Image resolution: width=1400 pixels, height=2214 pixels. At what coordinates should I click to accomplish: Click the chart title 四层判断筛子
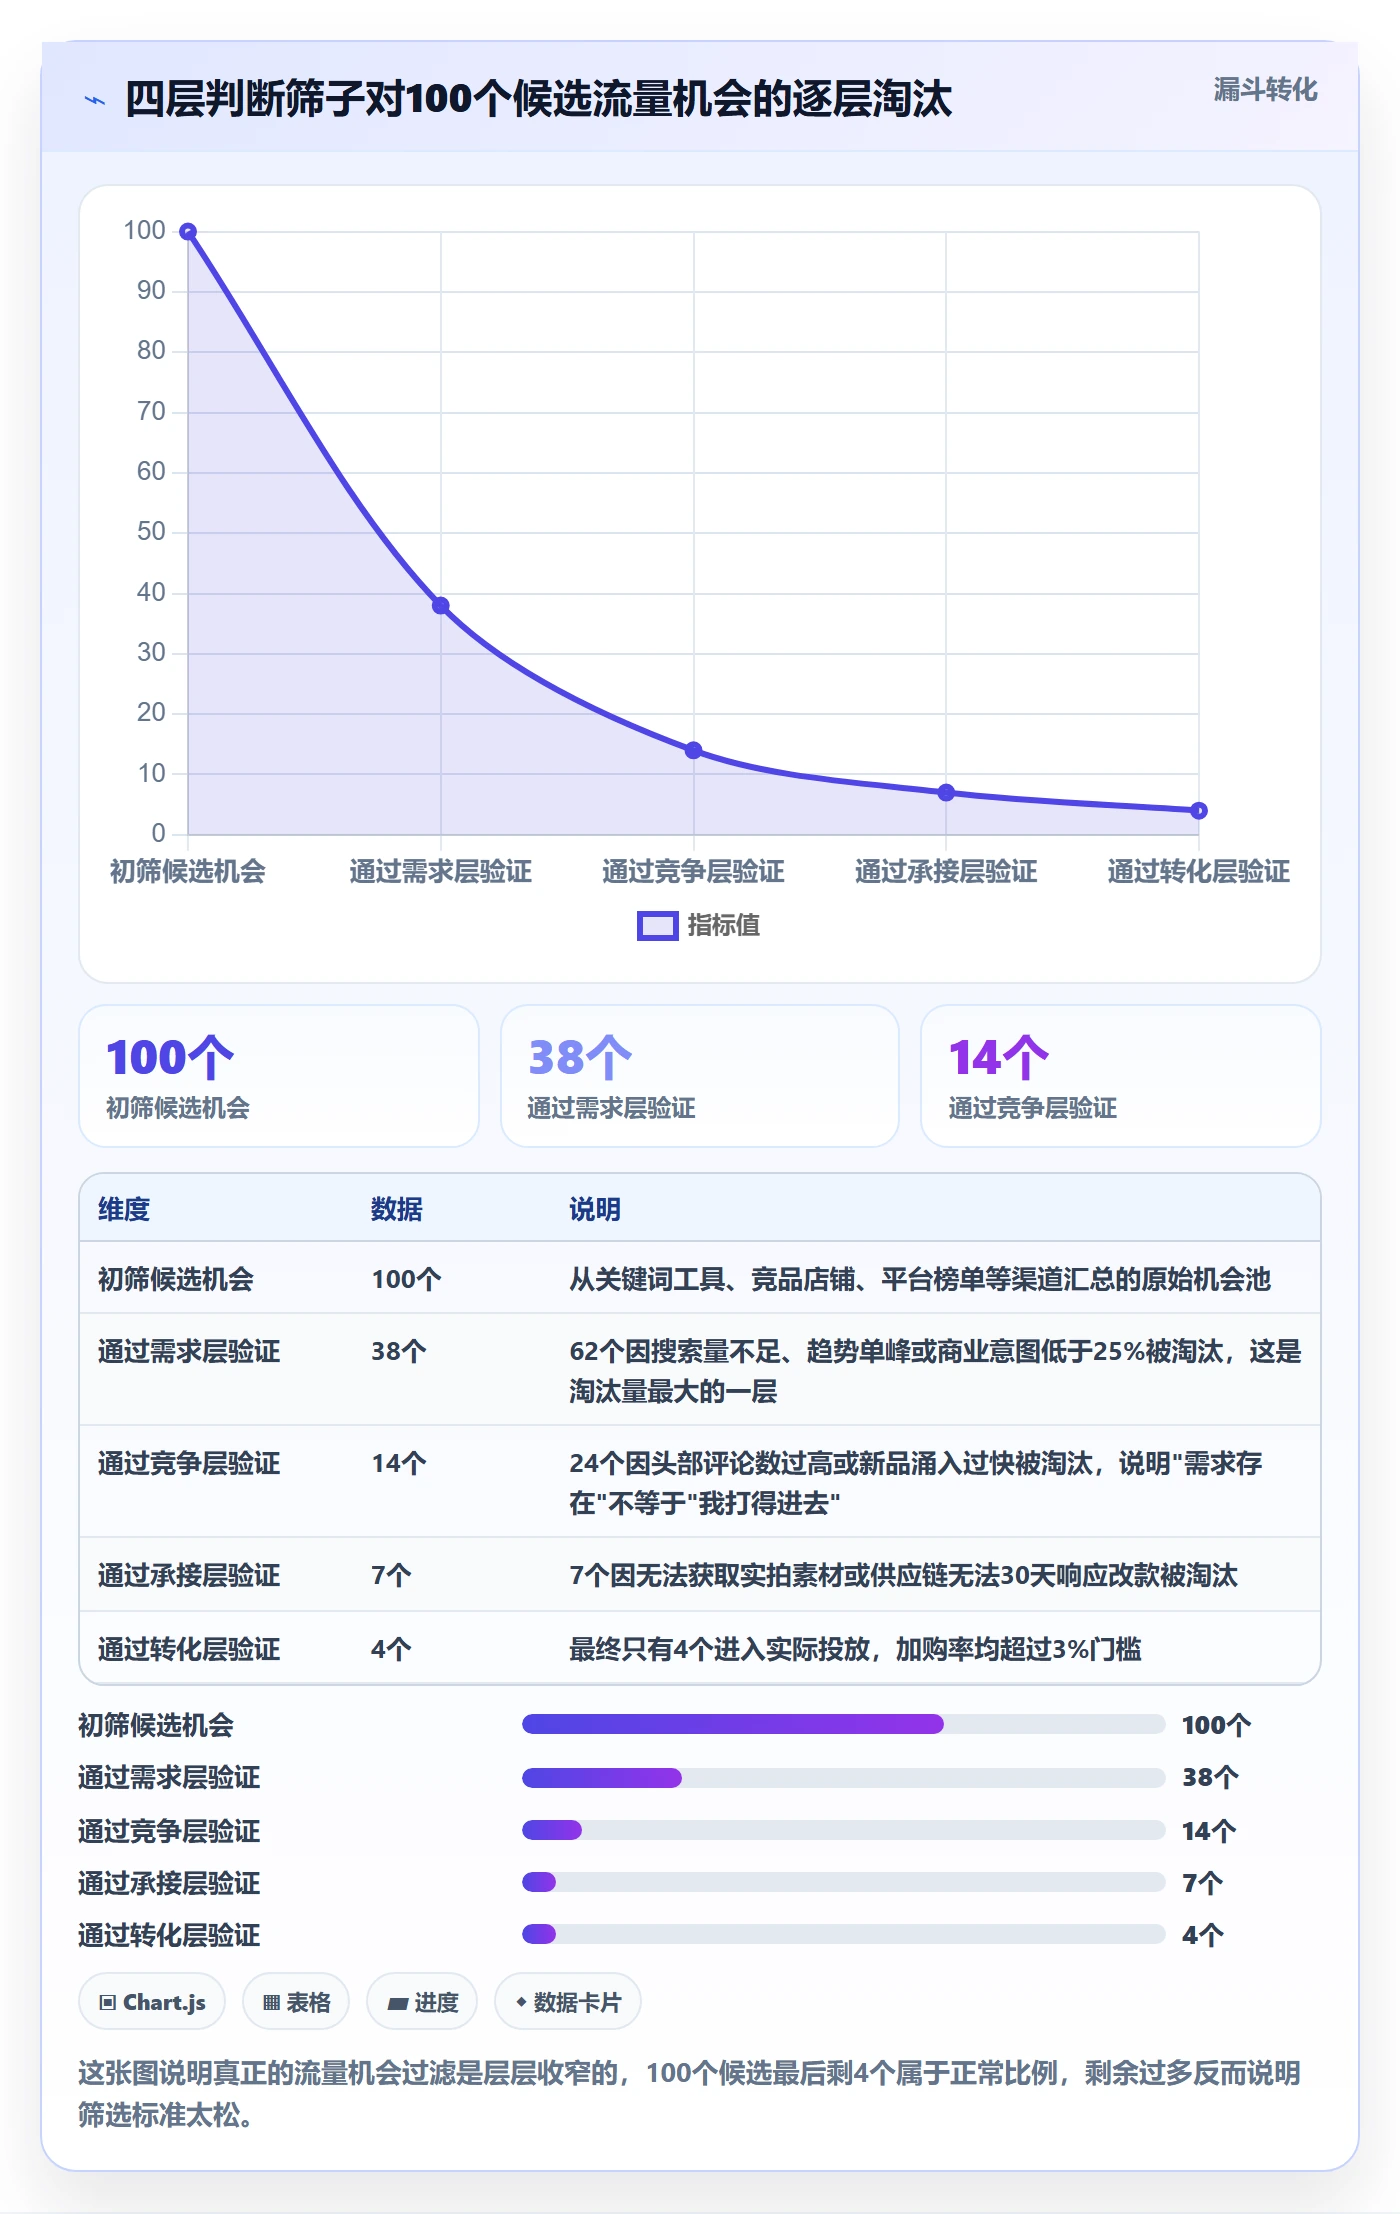(538, 100)
